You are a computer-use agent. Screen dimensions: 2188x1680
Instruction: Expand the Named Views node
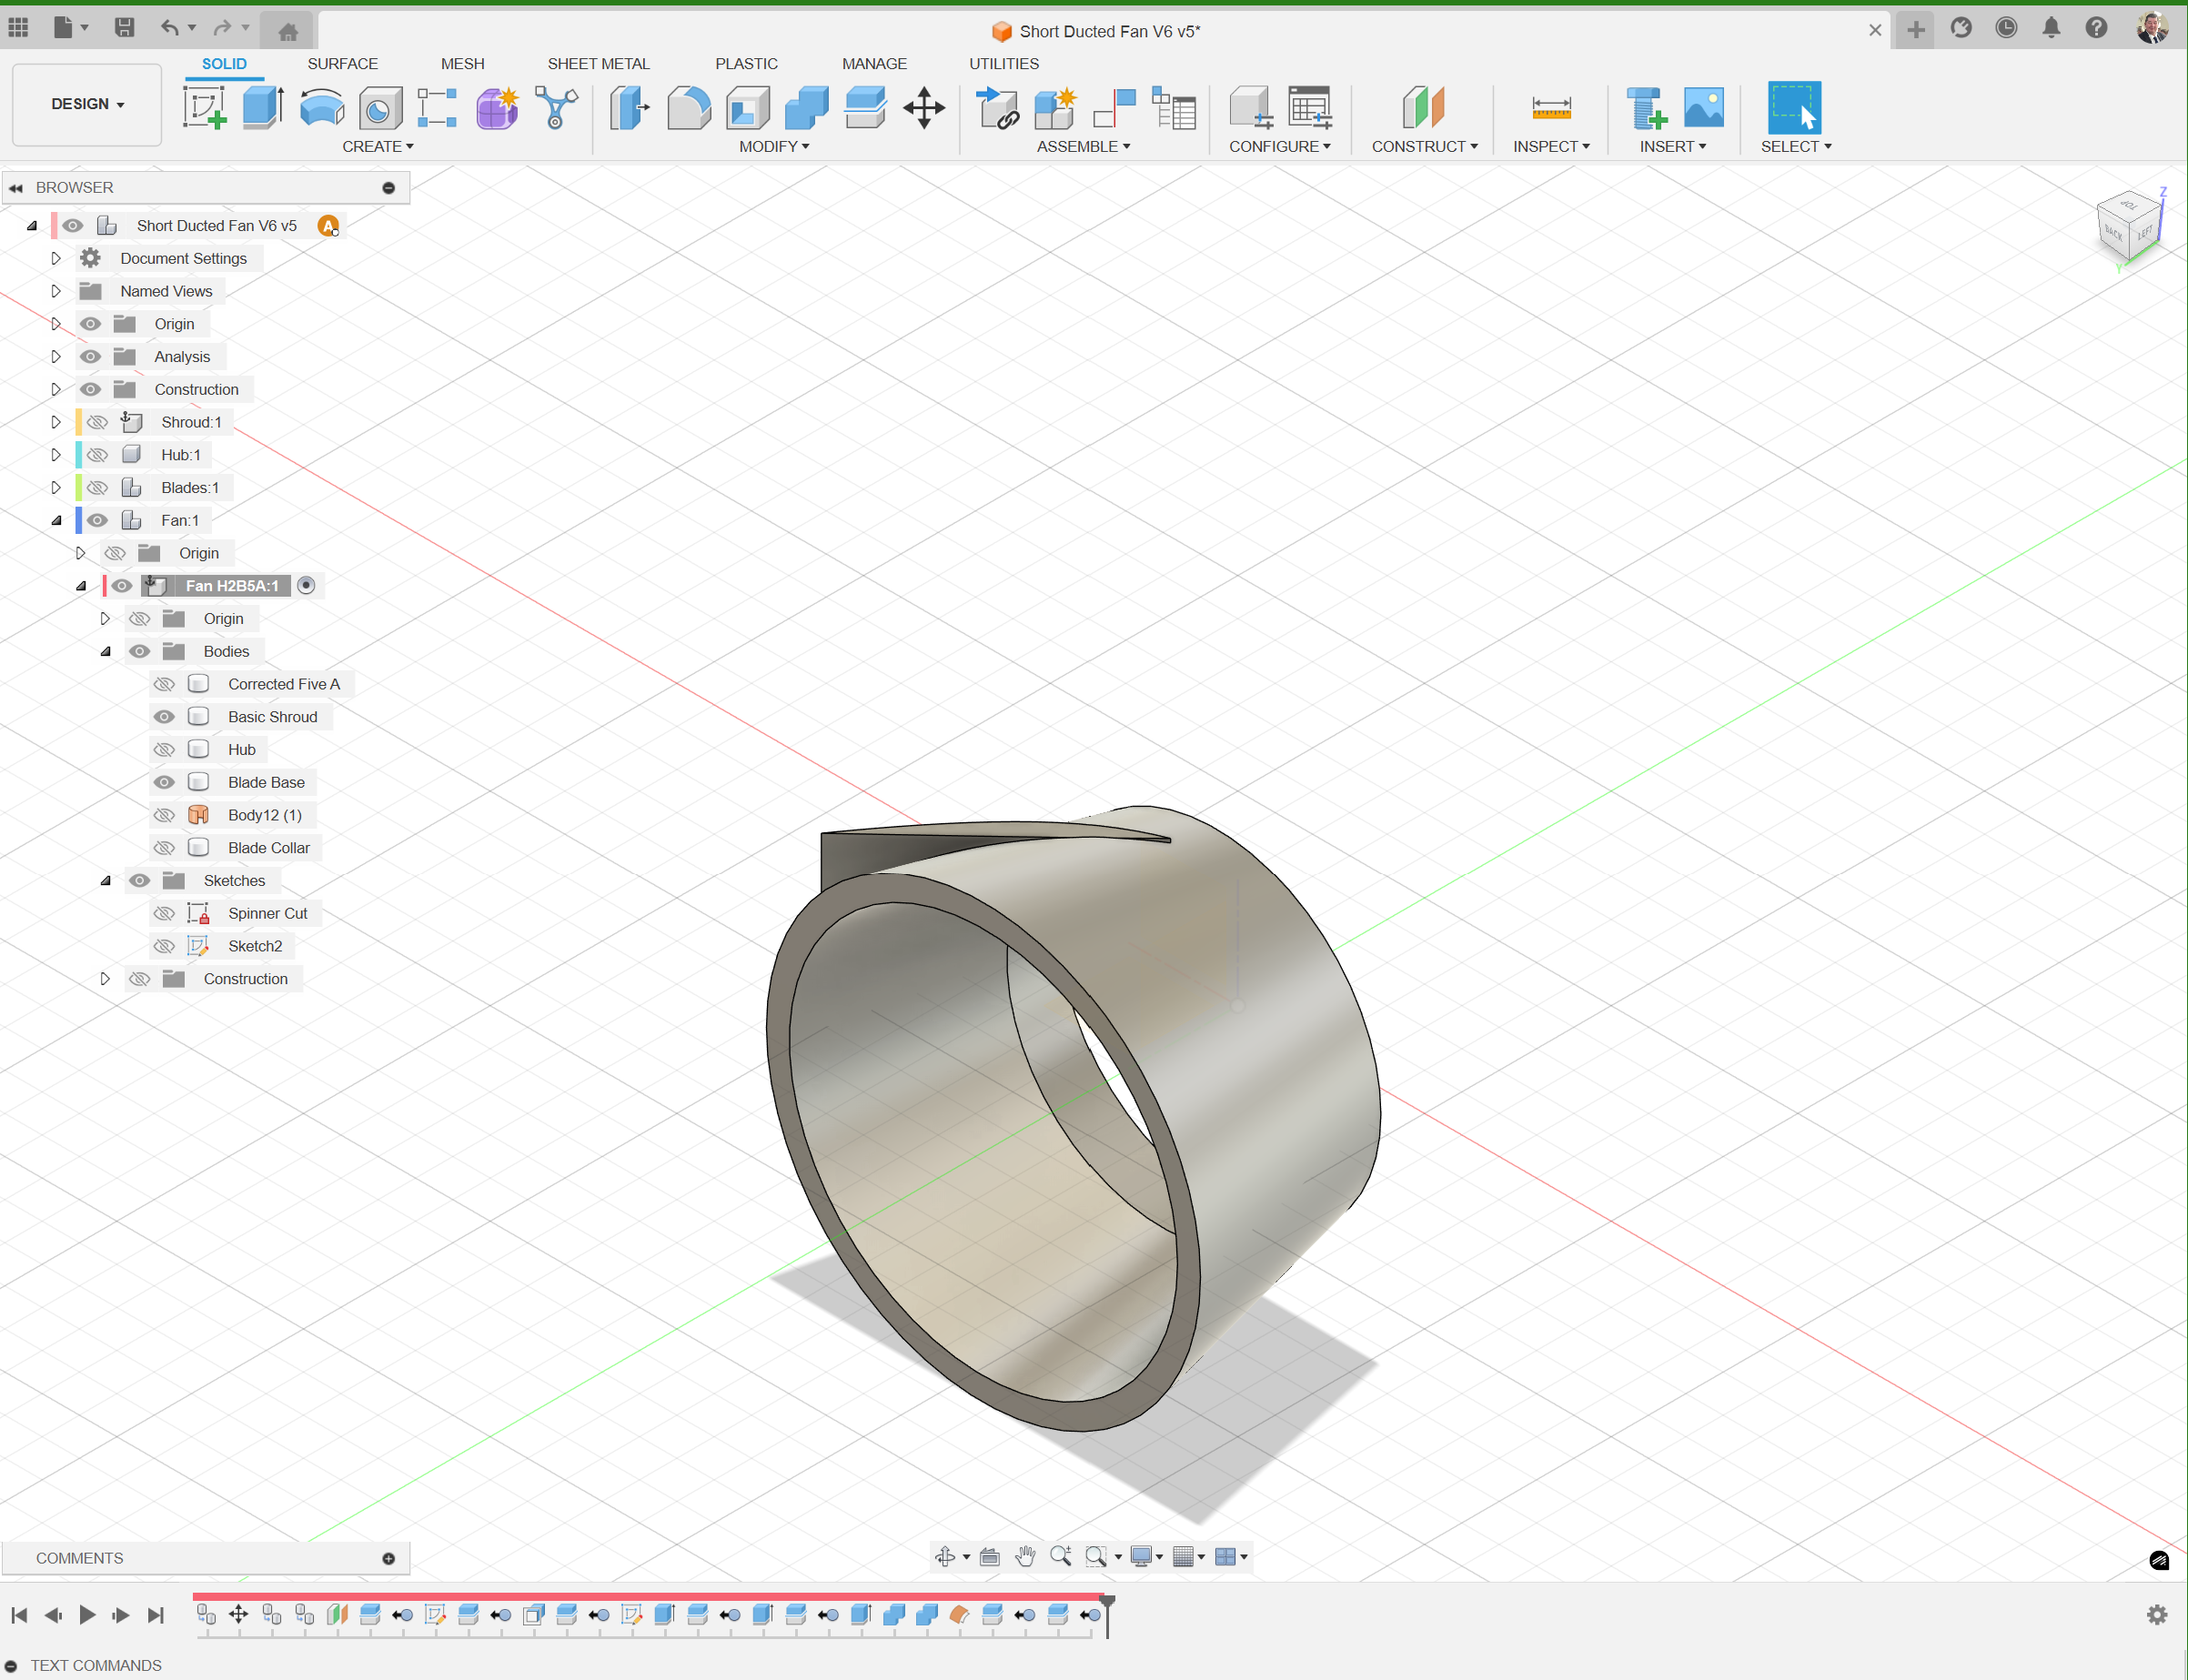pos(56,291)
